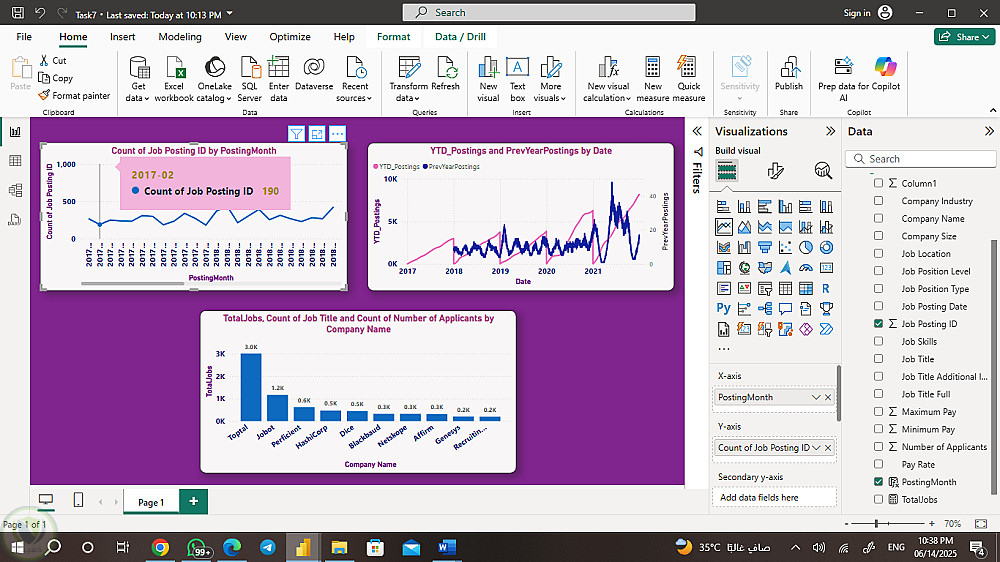Open the PostingMonth X-axis field chevron
Viewport: 1000px width, 562px height.
click(x=816, y=397)
